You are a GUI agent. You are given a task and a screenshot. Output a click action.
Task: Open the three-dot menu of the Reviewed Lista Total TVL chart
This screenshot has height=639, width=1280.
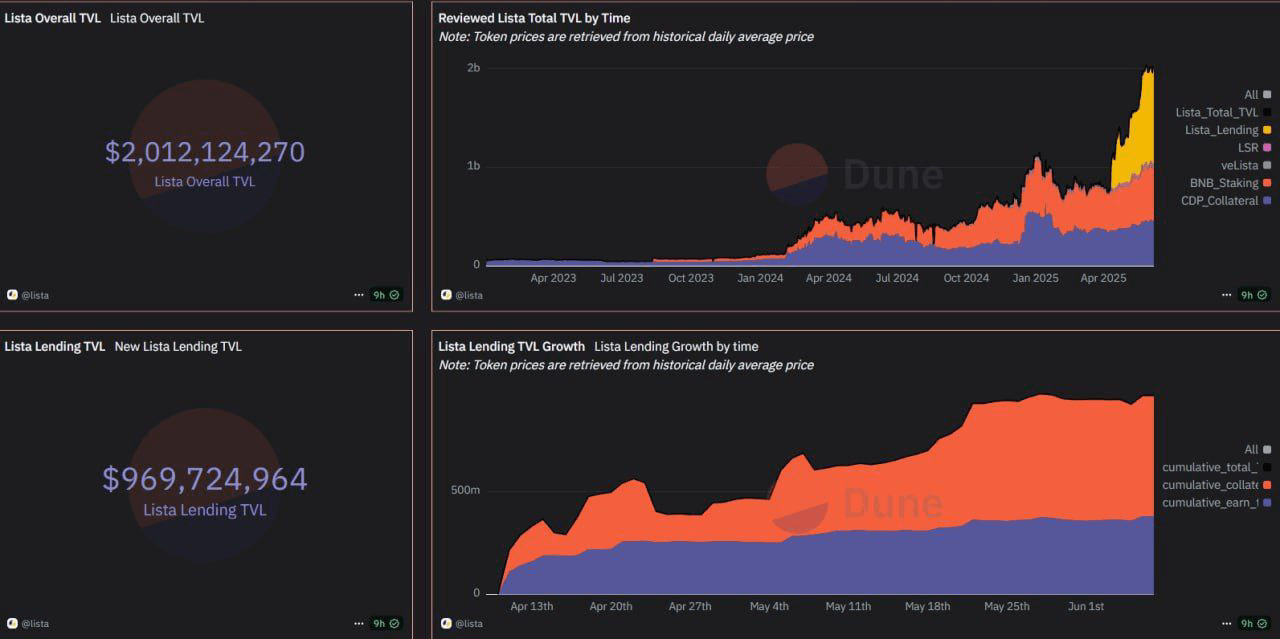coord(1227,295)
